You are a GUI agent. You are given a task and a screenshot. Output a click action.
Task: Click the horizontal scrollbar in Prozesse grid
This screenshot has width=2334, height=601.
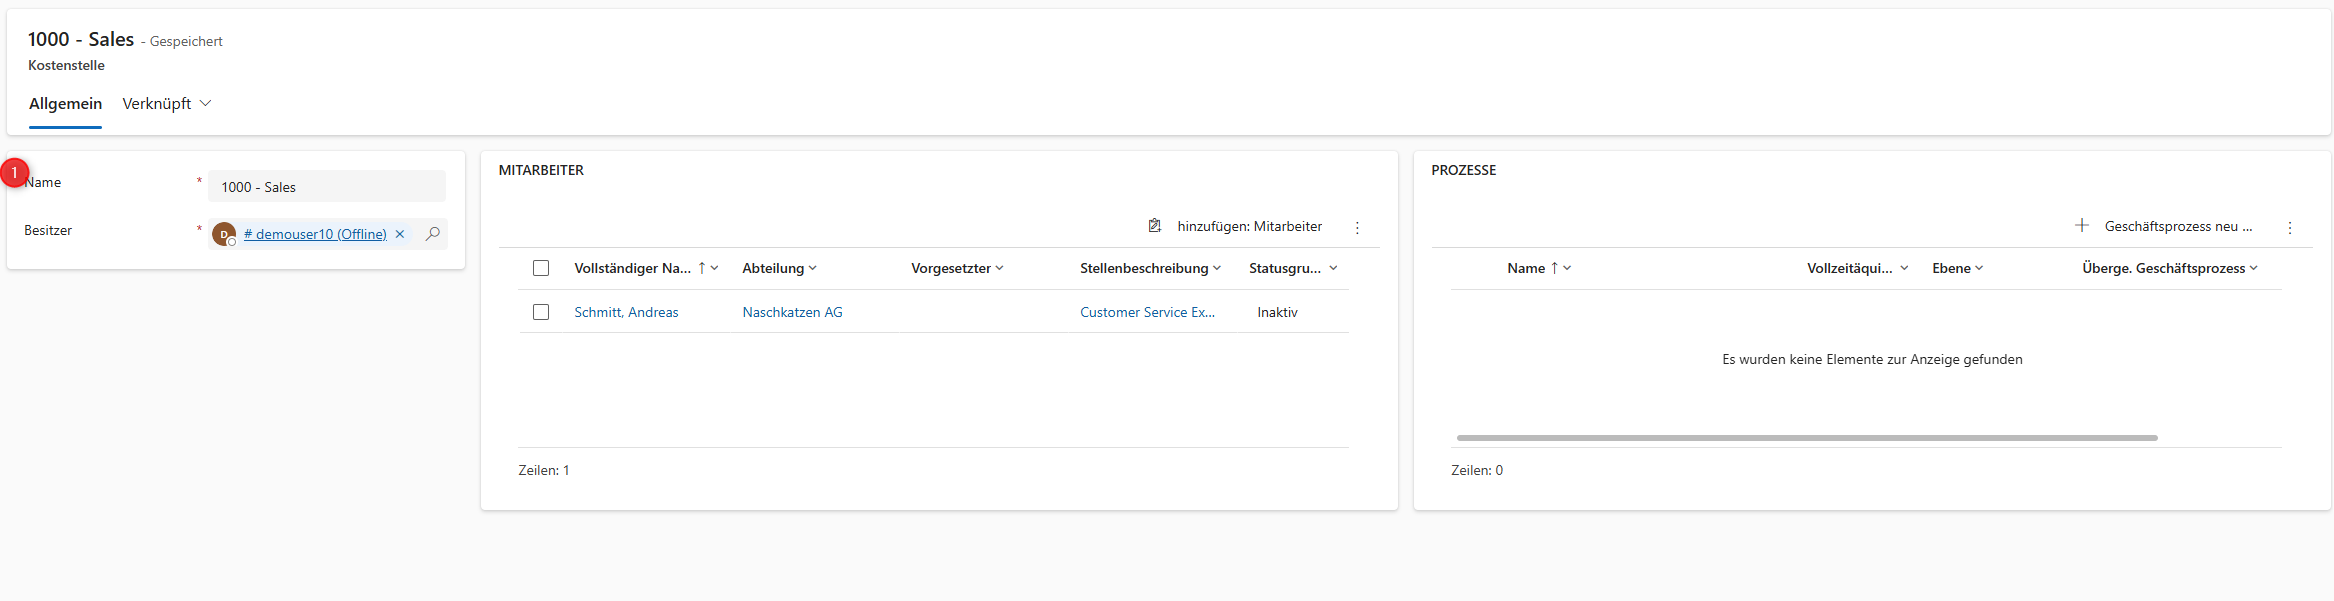[x=1806, y=438]
